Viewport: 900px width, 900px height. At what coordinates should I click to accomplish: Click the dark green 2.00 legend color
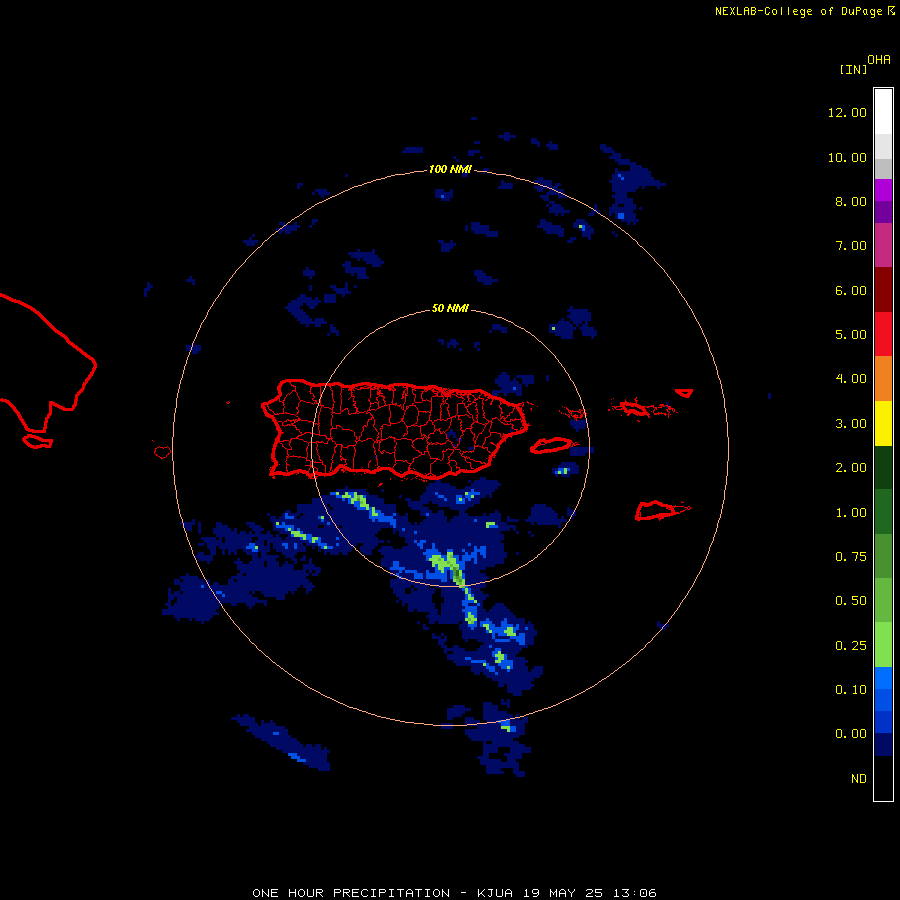coord(883,467)
